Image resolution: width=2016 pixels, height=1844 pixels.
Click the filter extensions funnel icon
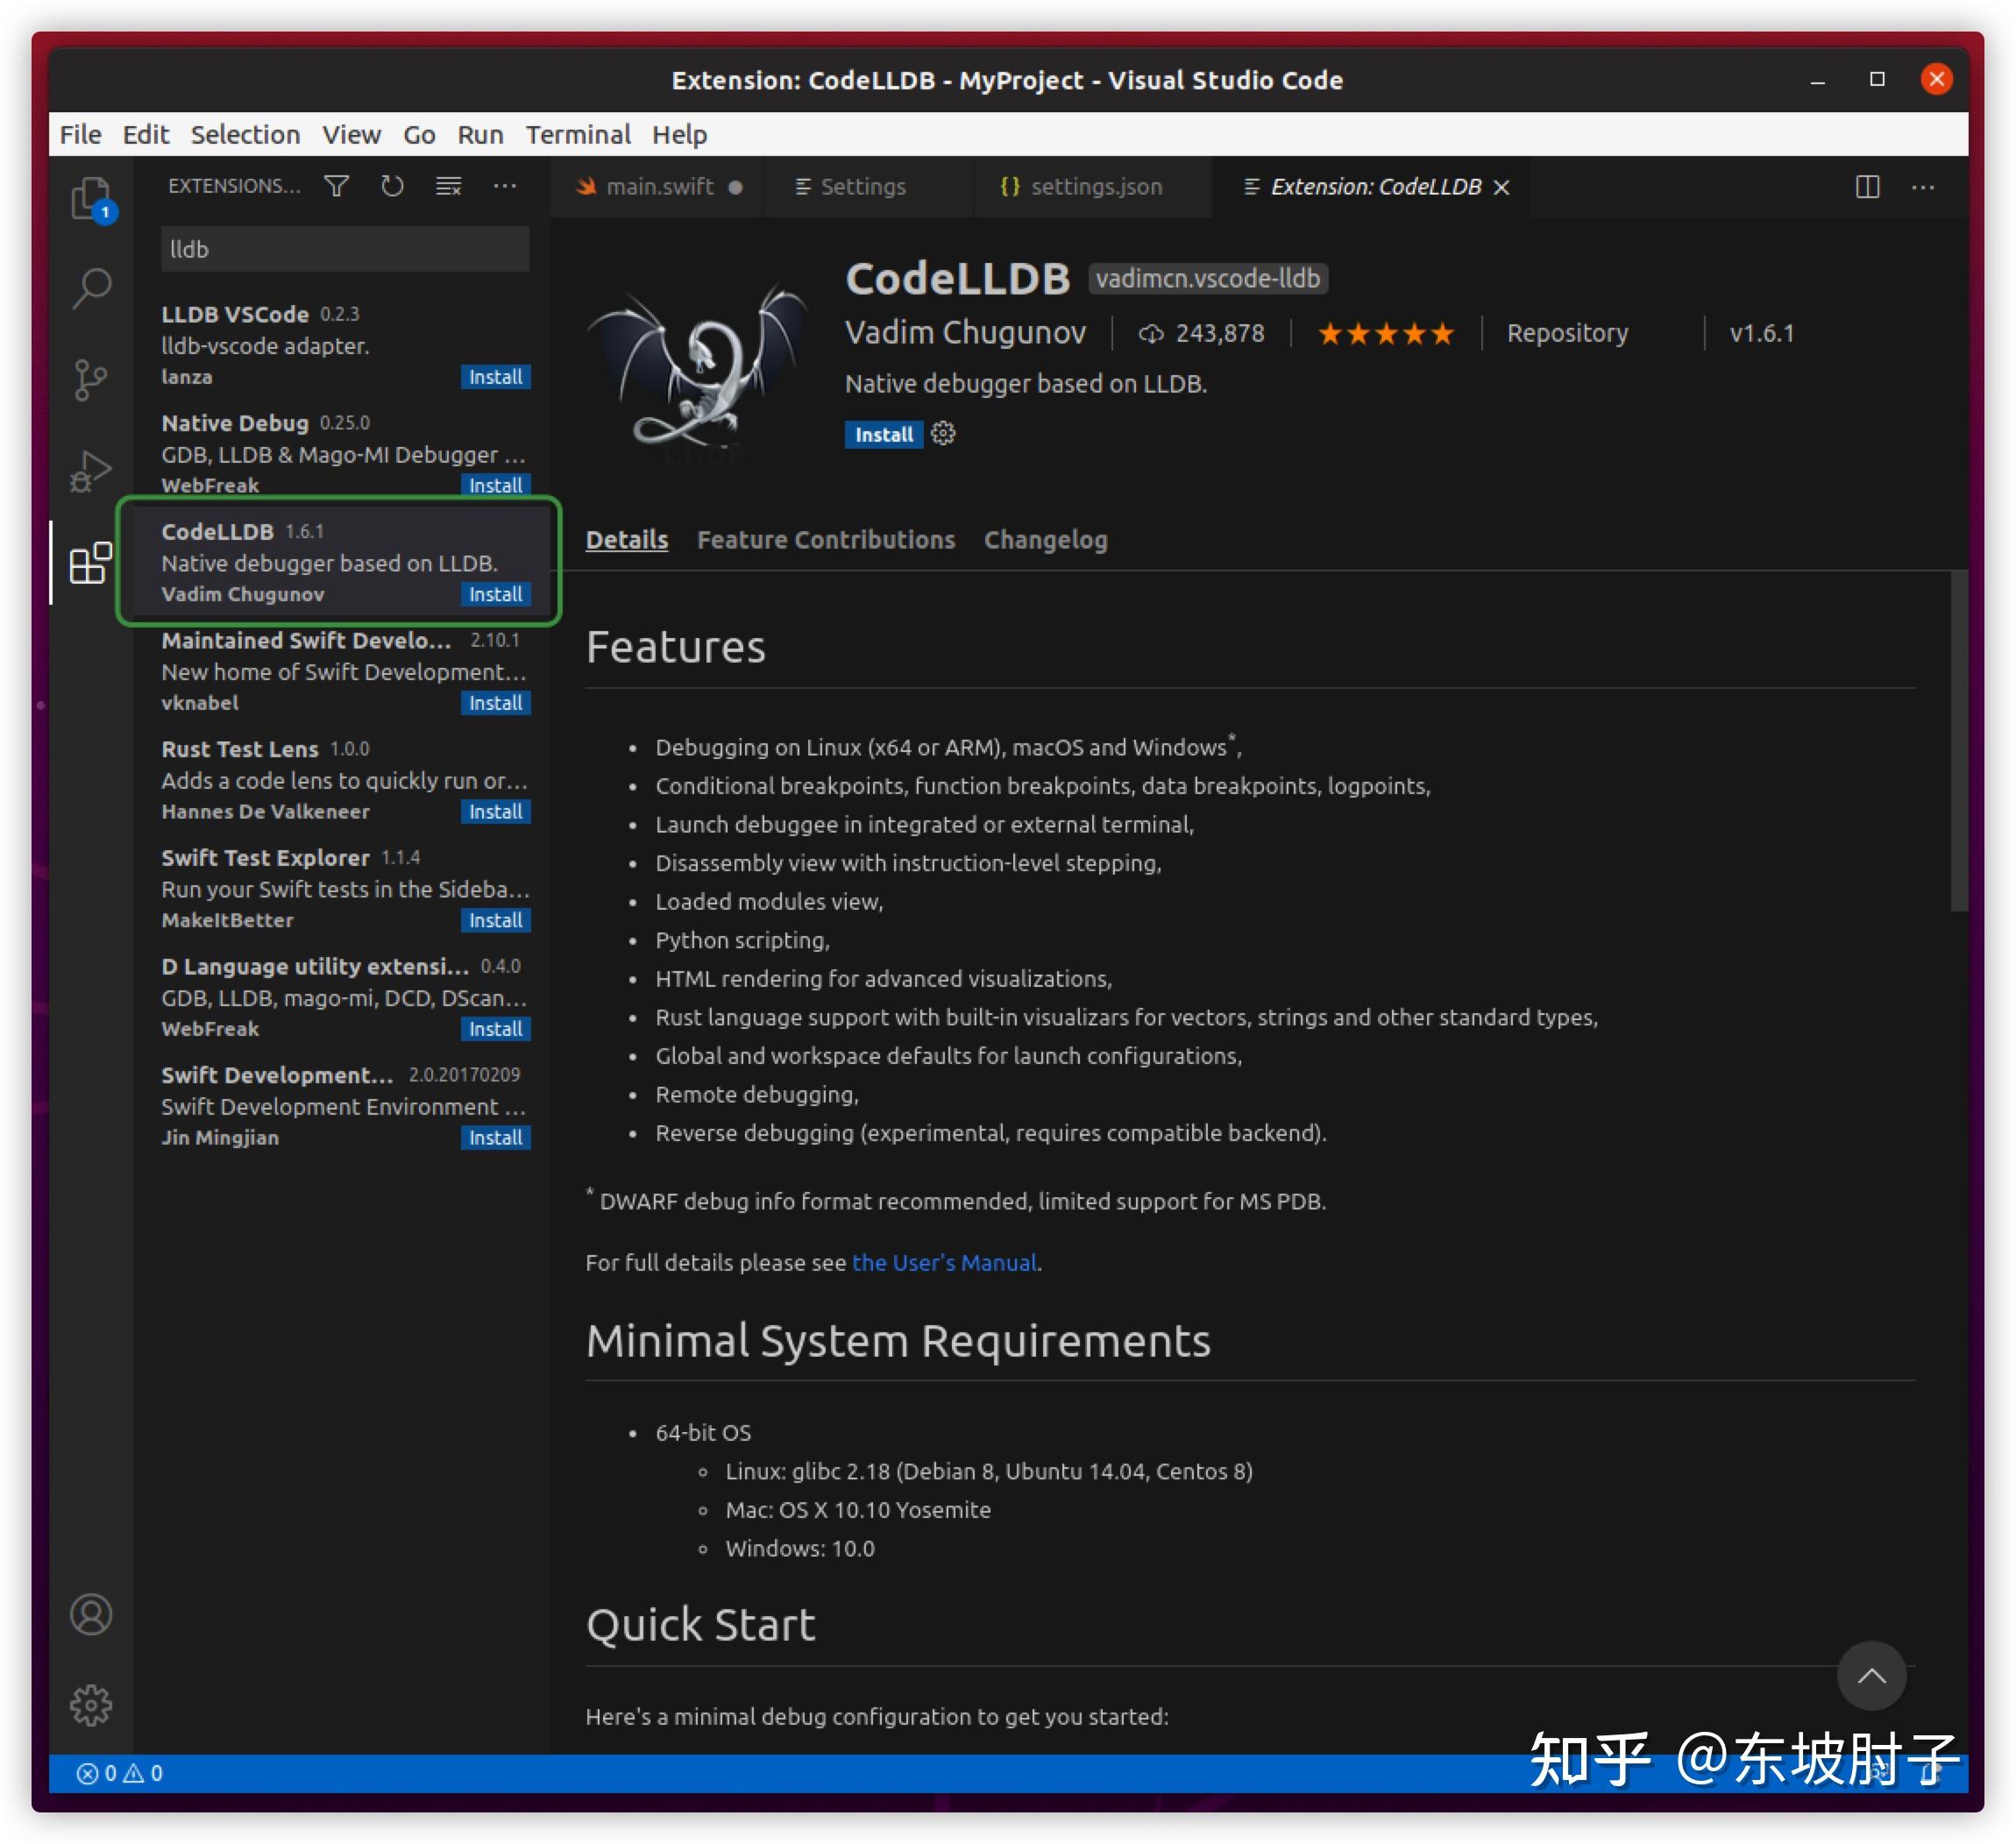tap(337, 186)
